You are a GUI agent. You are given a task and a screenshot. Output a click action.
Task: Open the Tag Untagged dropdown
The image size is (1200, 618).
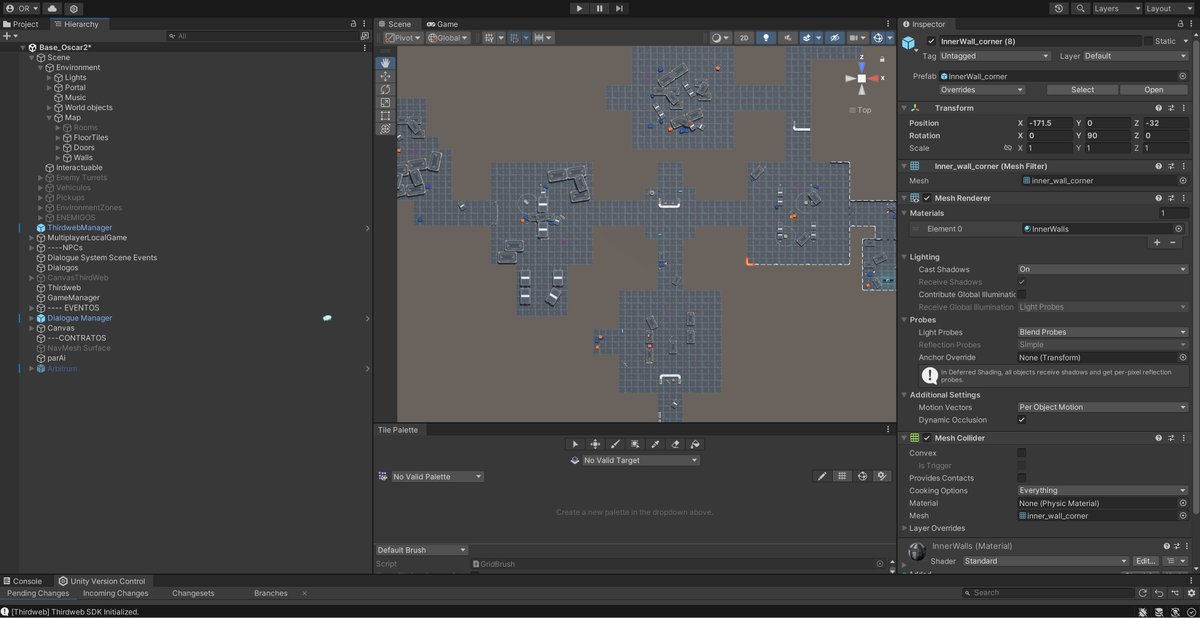pyautogui.click(x=995, y=56)
